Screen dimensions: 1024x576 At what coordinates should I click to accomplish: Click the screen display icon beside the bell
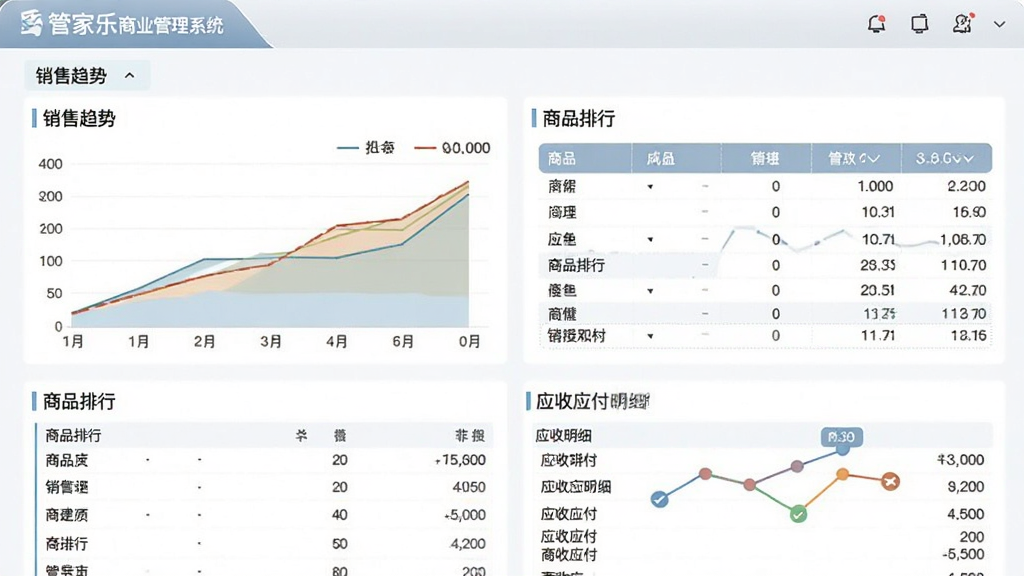[919, 24]
